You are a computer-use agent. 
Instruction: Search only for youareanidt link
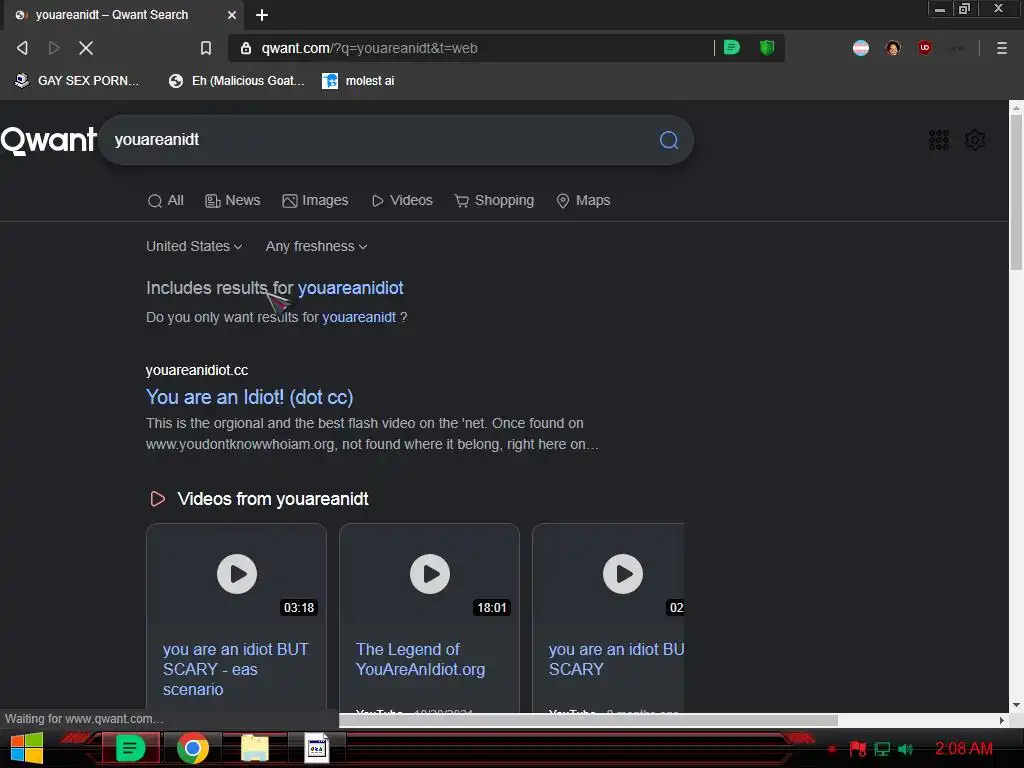click(359, 317)
